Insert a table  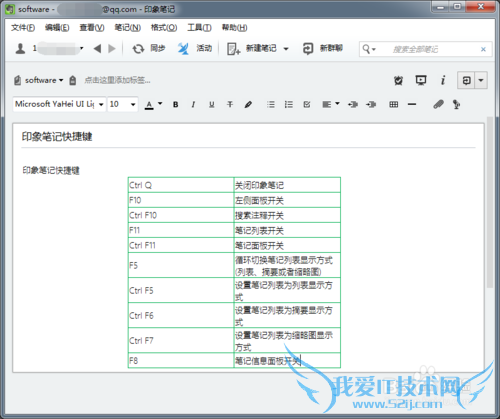pyautogui.click(x=394, y=105)
